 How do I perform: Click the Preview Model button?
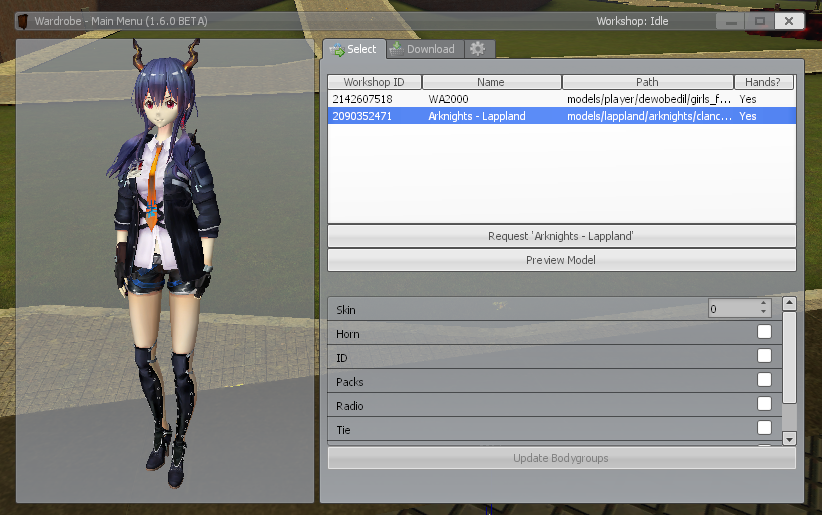point(561,260)
